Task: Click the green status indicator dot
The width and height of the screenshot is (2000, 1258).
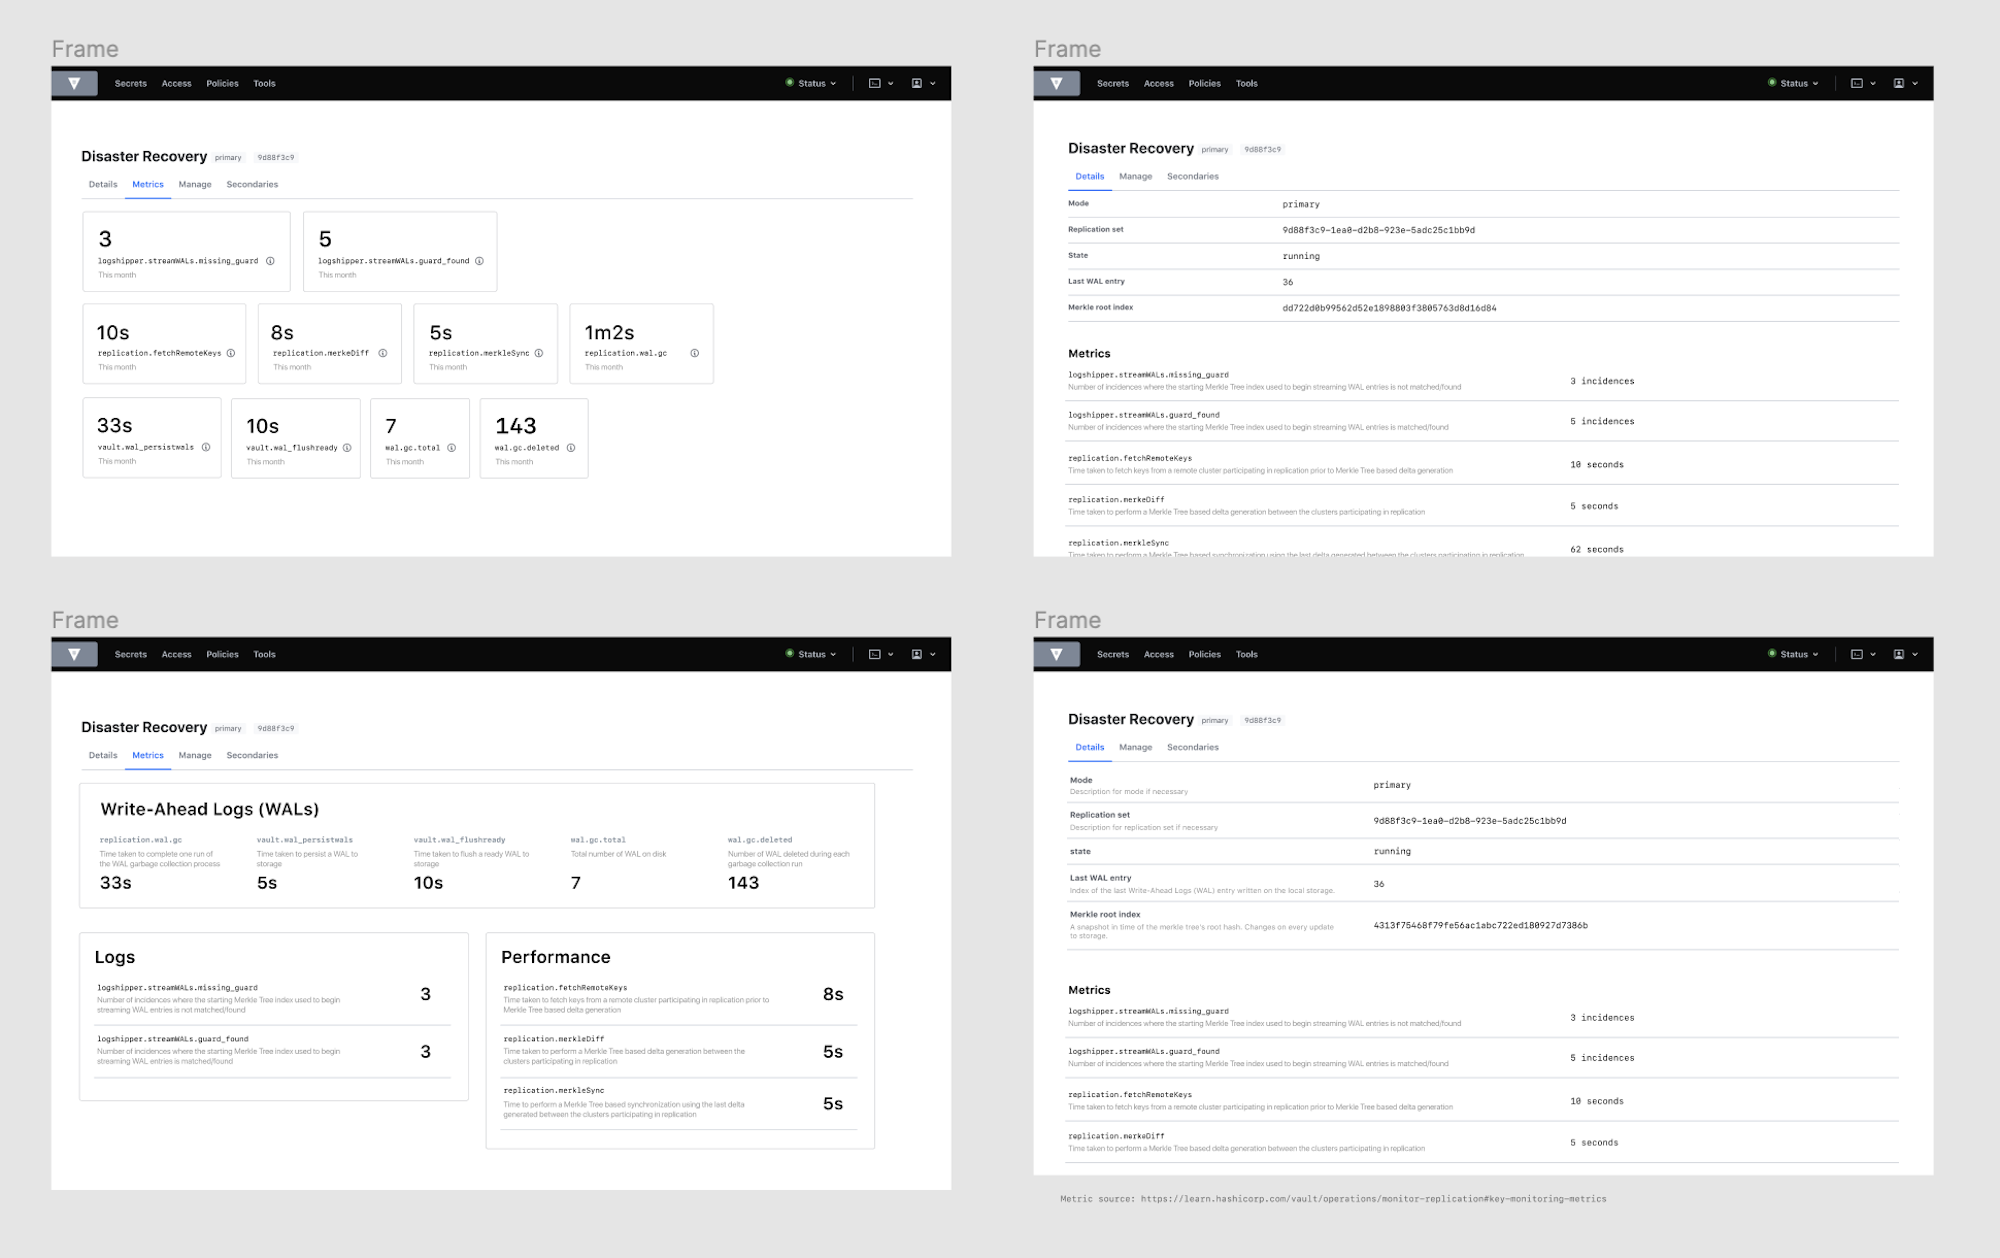Action: coord(789,83)
